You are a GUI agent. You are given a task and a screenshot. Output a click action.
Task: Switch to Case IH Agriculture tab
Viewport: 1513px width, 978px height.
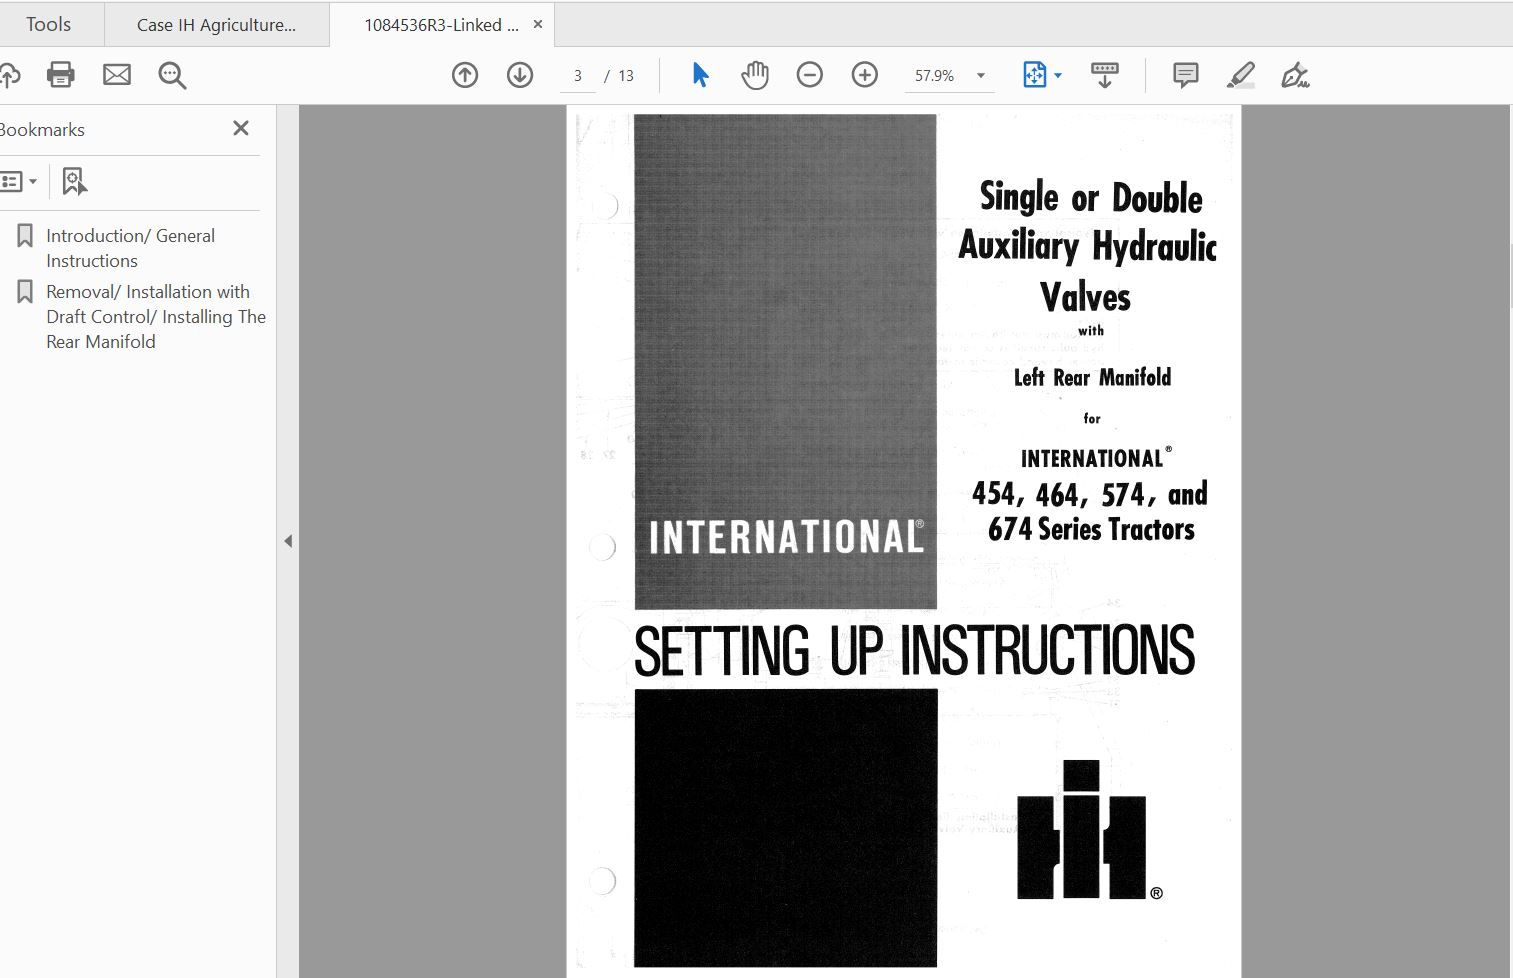click(x=217, y=25)
